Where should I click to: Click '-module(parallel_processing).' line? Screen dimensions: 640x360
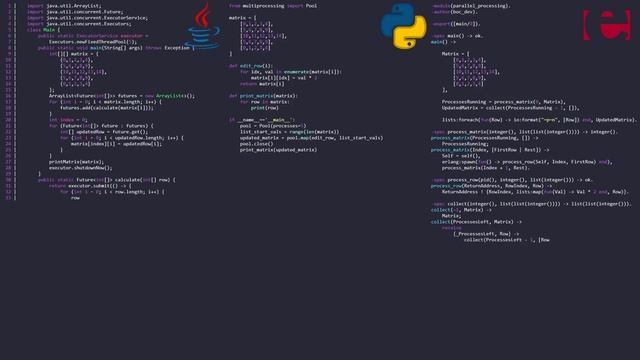(471, 6)
